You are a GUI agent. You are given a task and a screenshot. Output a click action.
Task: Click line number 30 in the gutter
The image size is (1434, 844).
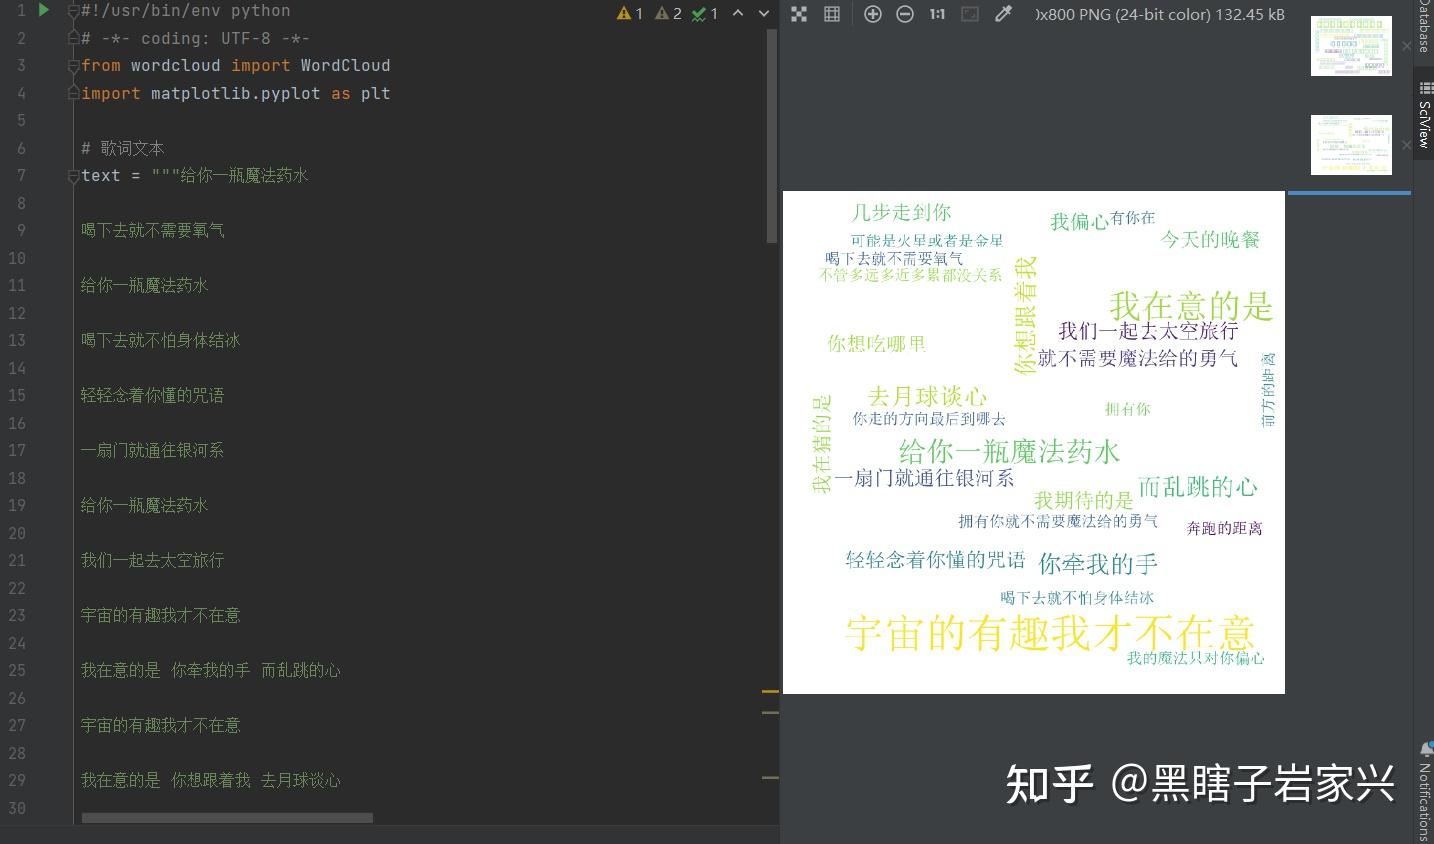point(17,808)
